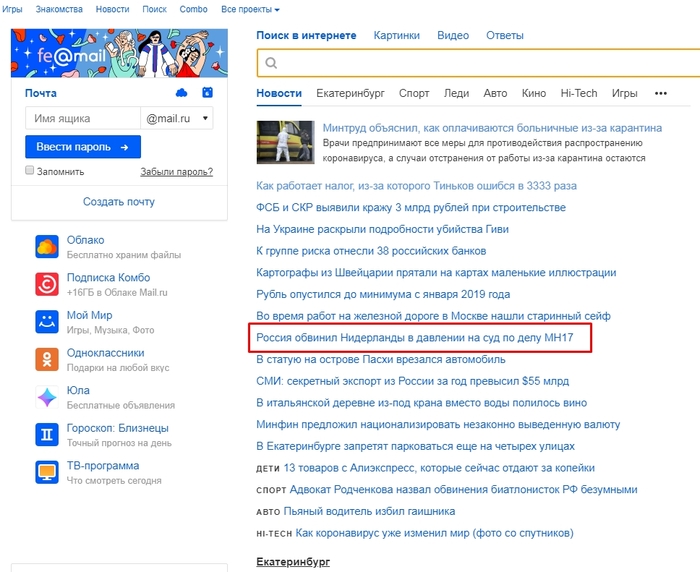Open Знакомства in the top navigation
700x572 pixels.
click(x=59, y=9)
